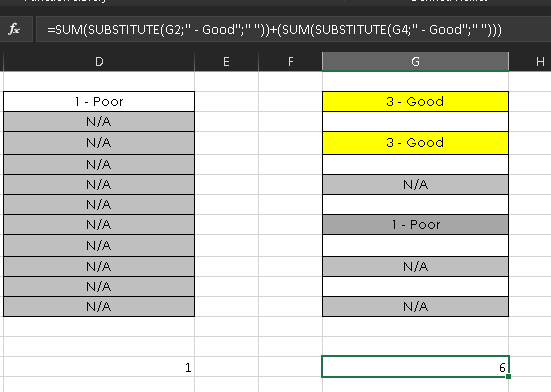Click the '1 - Poor' cell in column D

[99, 102]
